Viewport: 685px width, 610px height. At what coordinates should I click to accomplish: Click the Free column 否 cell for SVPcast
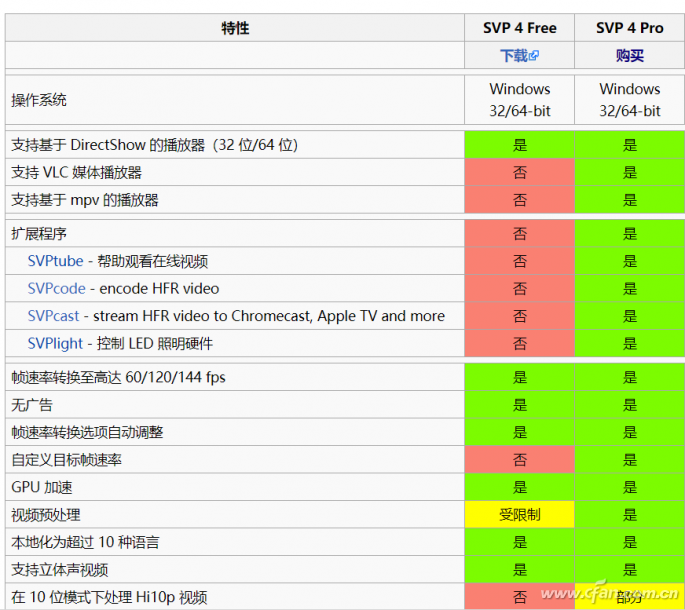tap(519, 316)
